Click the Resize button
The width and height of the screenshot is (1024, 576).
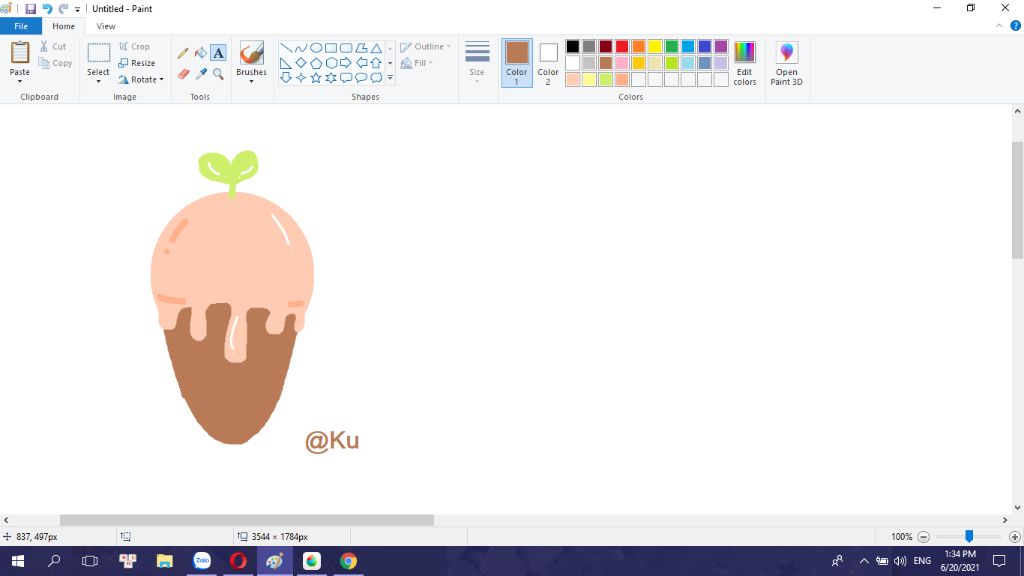coord(136,63)
